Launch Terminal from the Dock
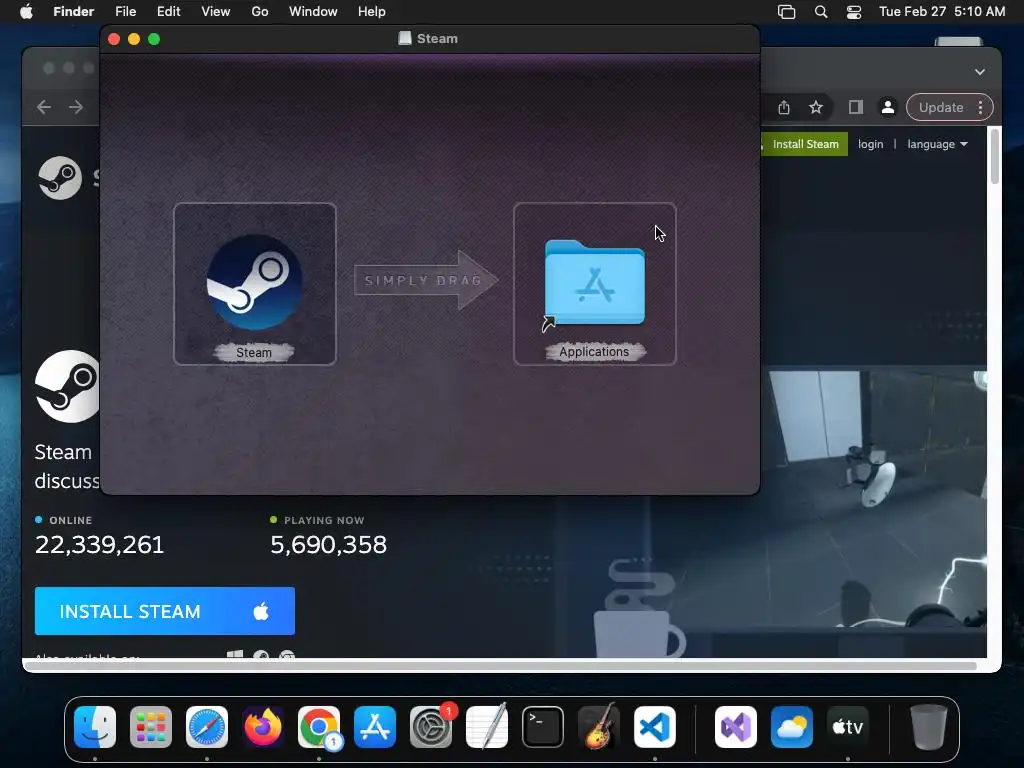 point(543,726)
